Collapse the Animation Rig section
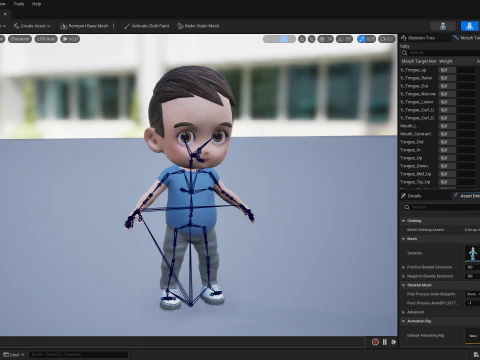This screenshot has height=360, width=480. pyautogui.click(x=404, y=321)
